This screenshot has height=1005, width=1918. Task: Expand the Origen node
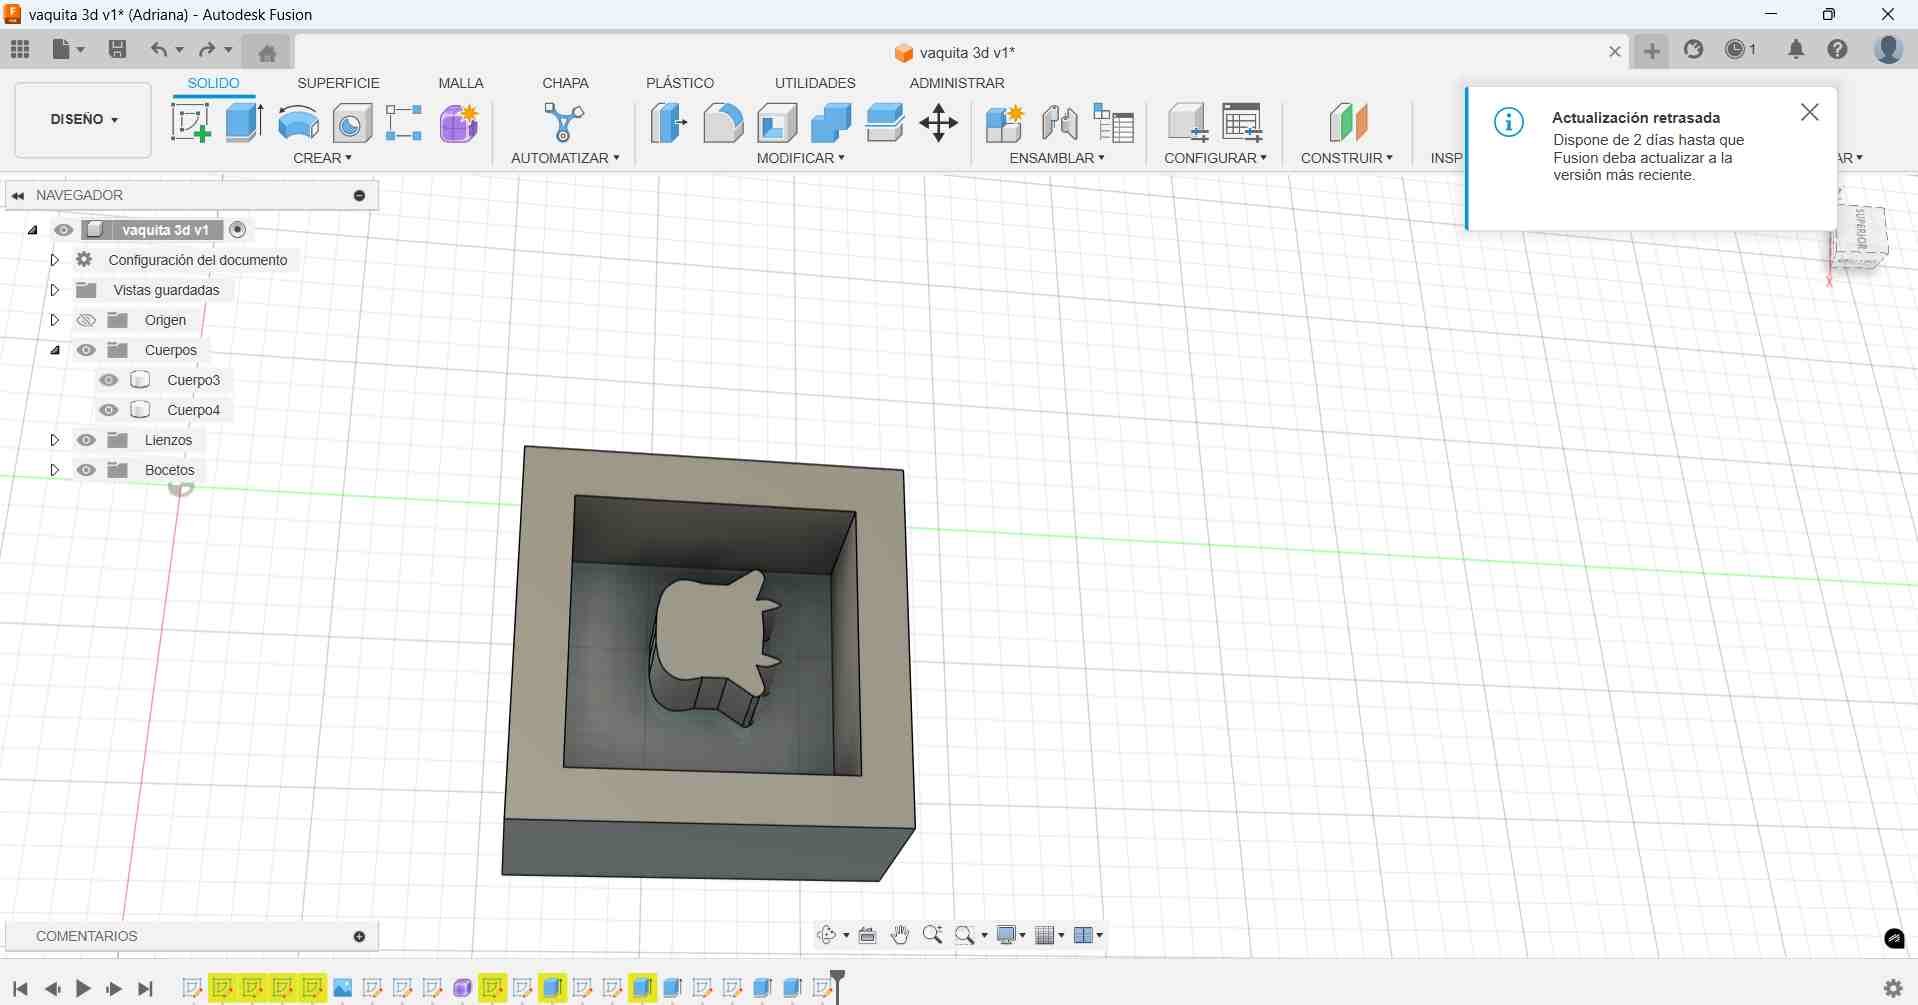click(x=55, y=320)
